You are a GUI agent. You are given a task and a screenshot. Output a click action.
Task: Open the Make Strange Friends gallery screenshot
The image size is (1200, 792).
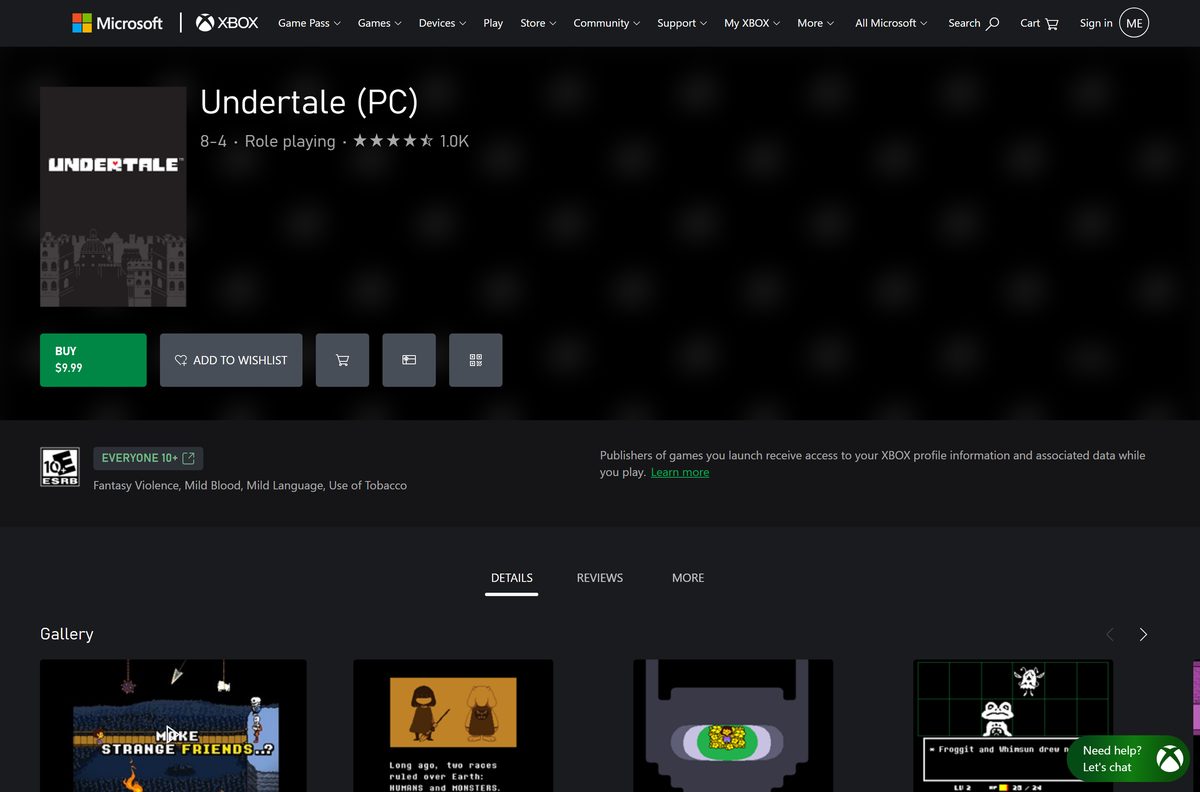pyautogui.click(x=173, y=726)
